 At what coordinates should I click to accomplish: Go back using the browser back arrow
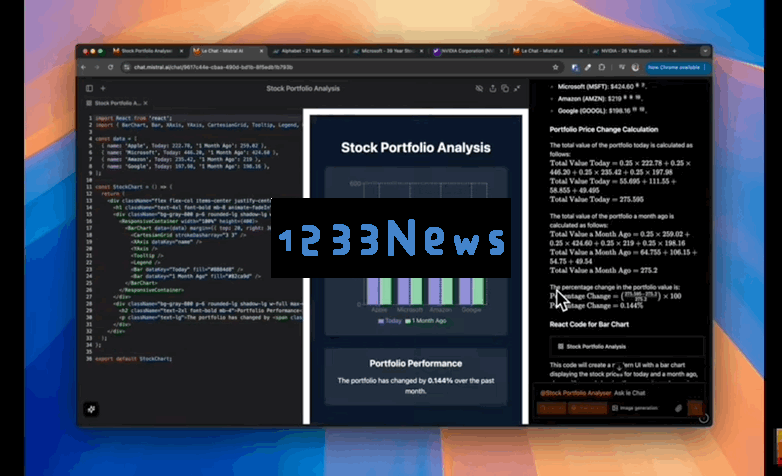(x=84, y=67)
